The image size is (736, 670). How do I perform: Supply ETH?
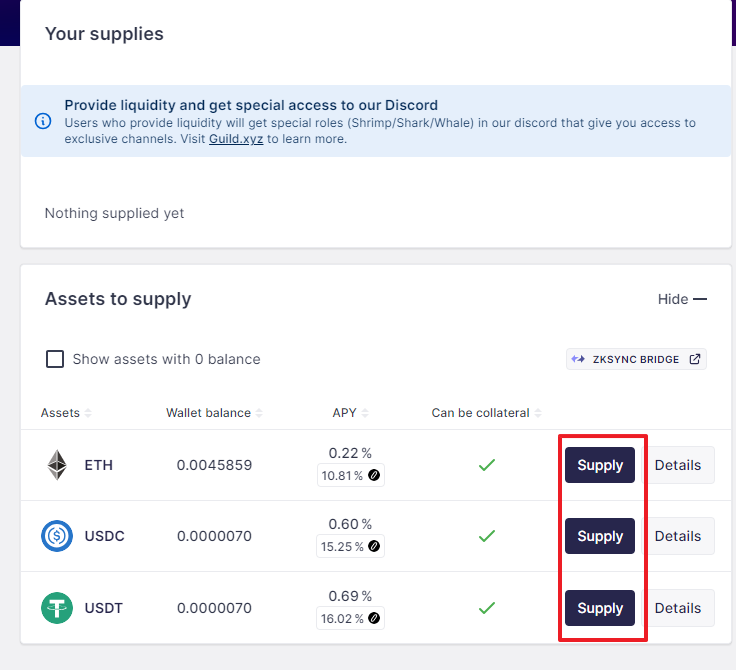(600, 465)
